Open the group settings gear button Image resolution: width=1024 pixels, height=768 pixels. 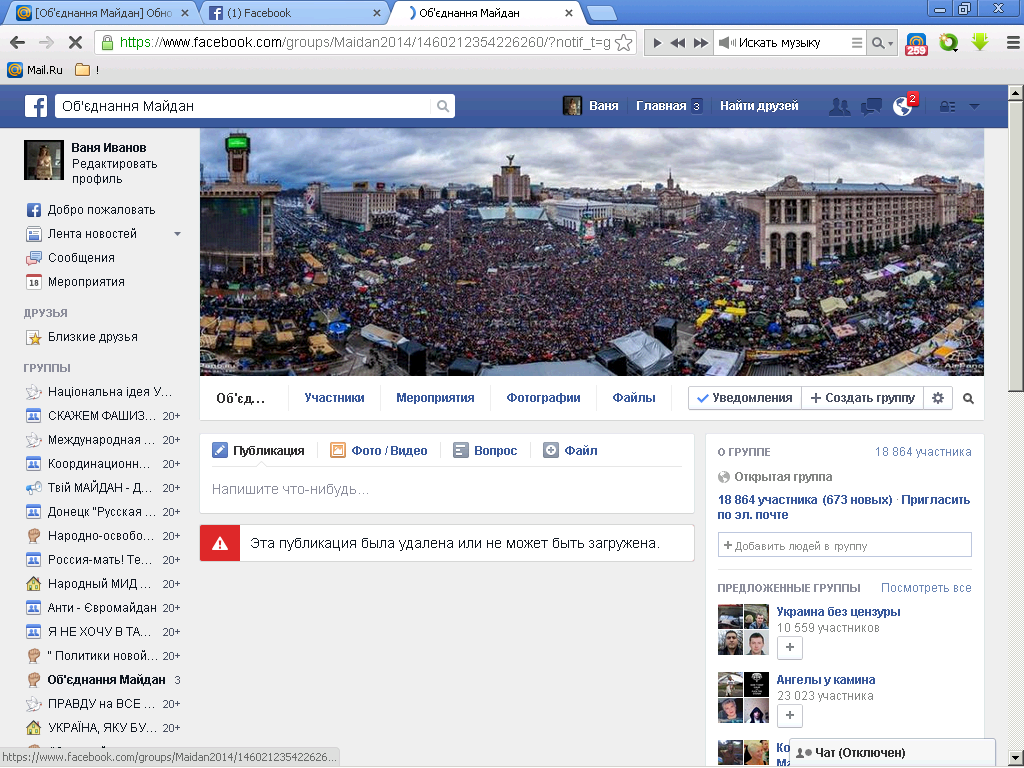[x=938, y=398]
